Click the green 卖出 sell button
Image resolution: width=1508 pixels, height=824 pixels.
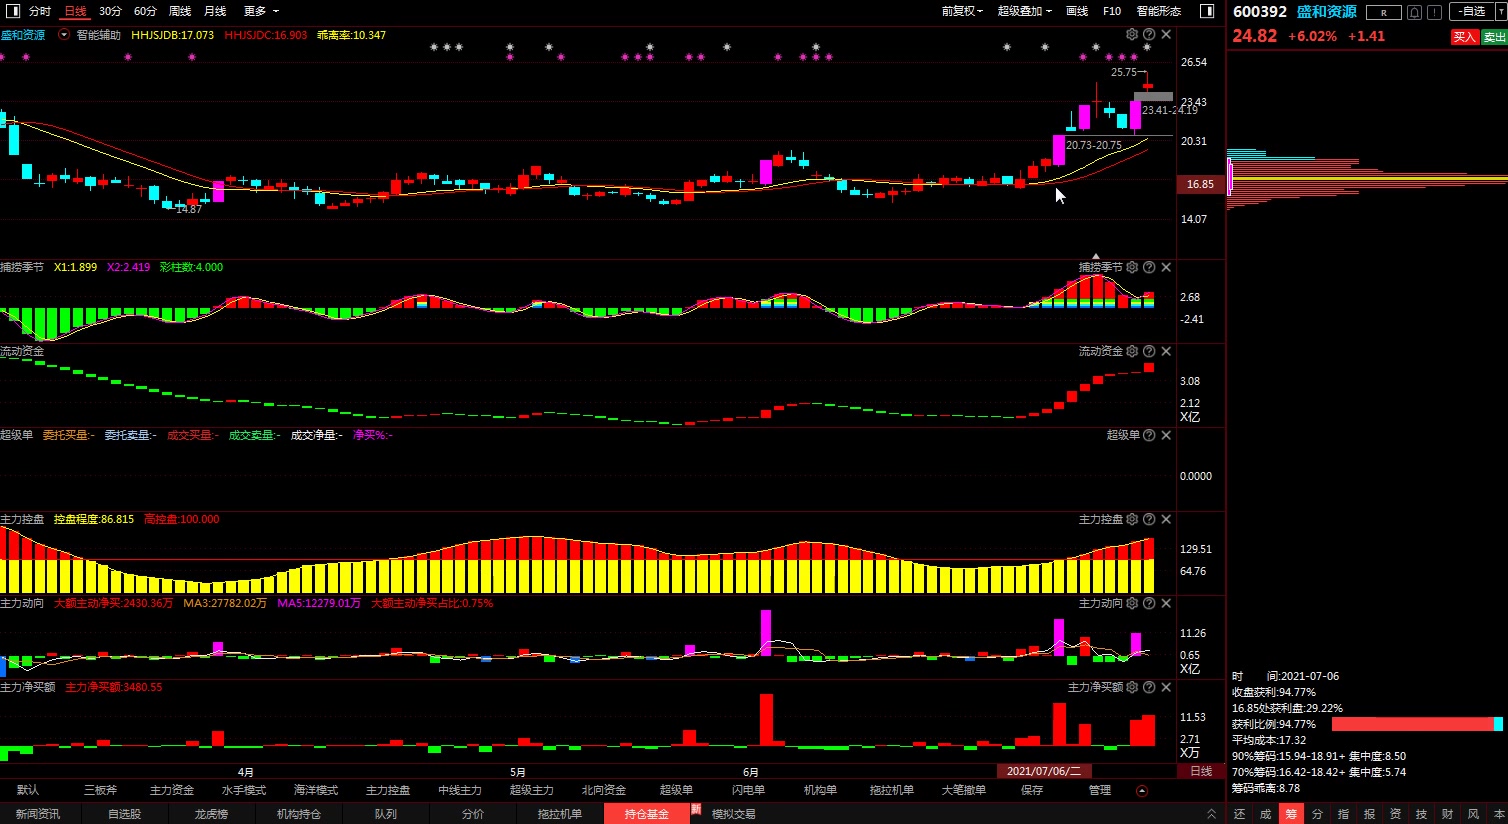(x=1494, y=37)
